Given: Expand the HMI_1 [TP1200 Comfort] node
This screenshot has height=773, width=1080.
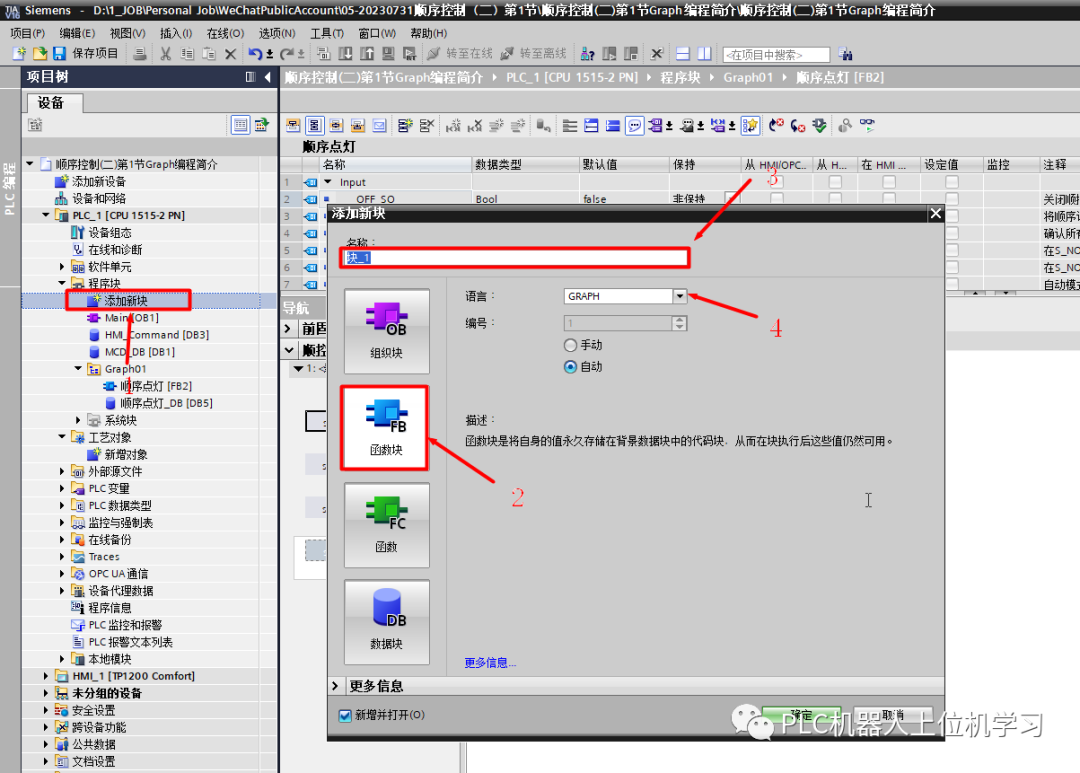Looking at the screenshot, I should 46,676.
